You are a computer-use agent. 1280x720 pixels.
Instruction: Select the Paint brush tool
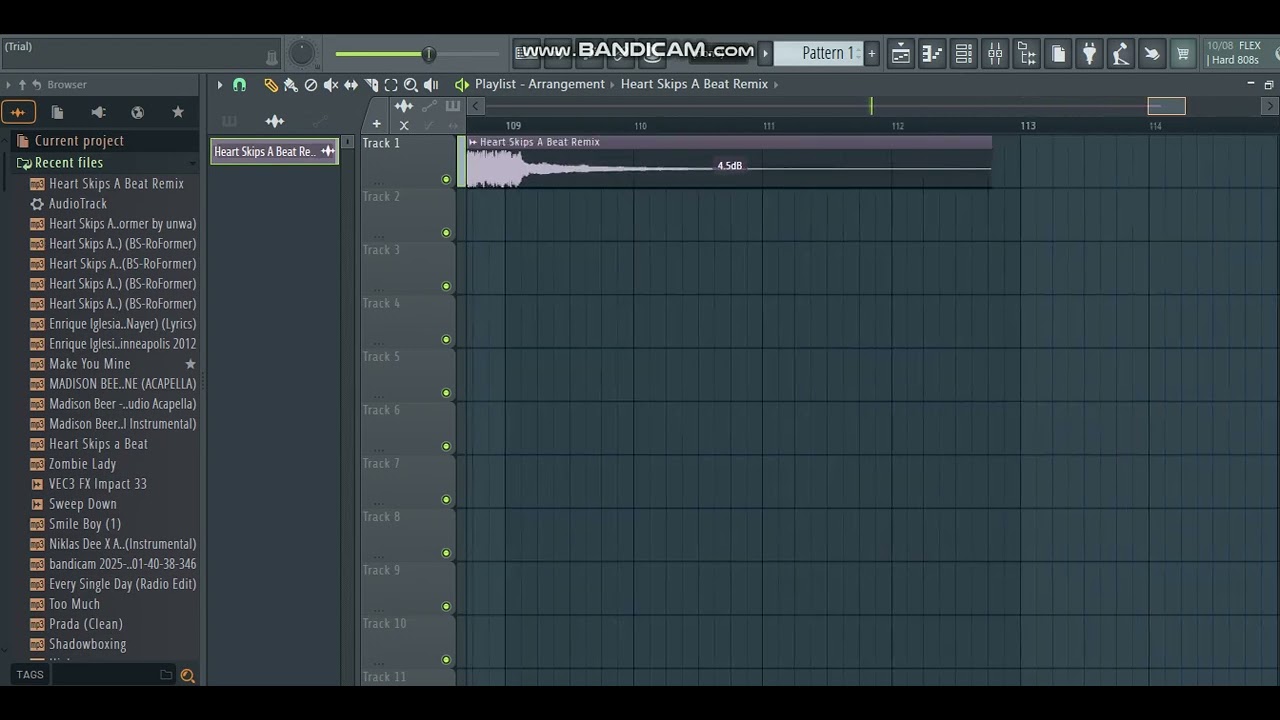pyautogui.click(x=291, y=85)
